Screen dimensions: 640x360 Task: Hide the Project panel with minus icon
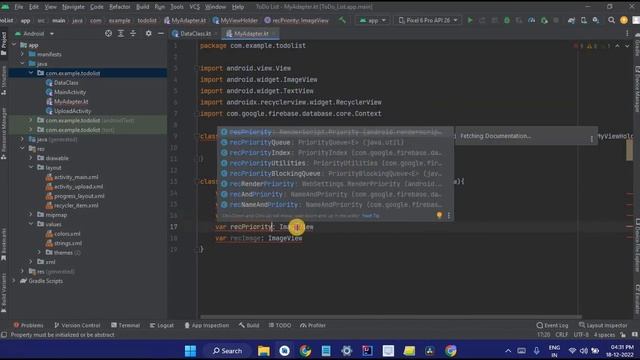pos(161,33)
